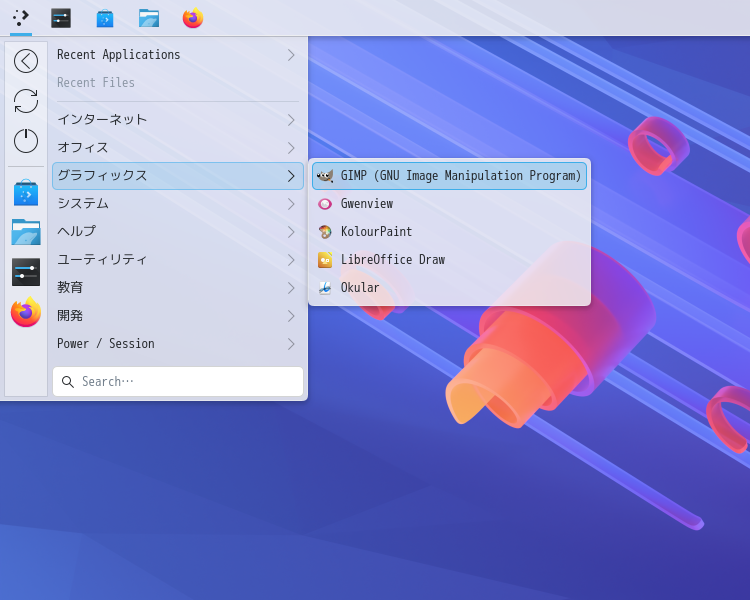Open the file manager from the top panel
Viewport: 750px width, 600px height.
[149, 18]
